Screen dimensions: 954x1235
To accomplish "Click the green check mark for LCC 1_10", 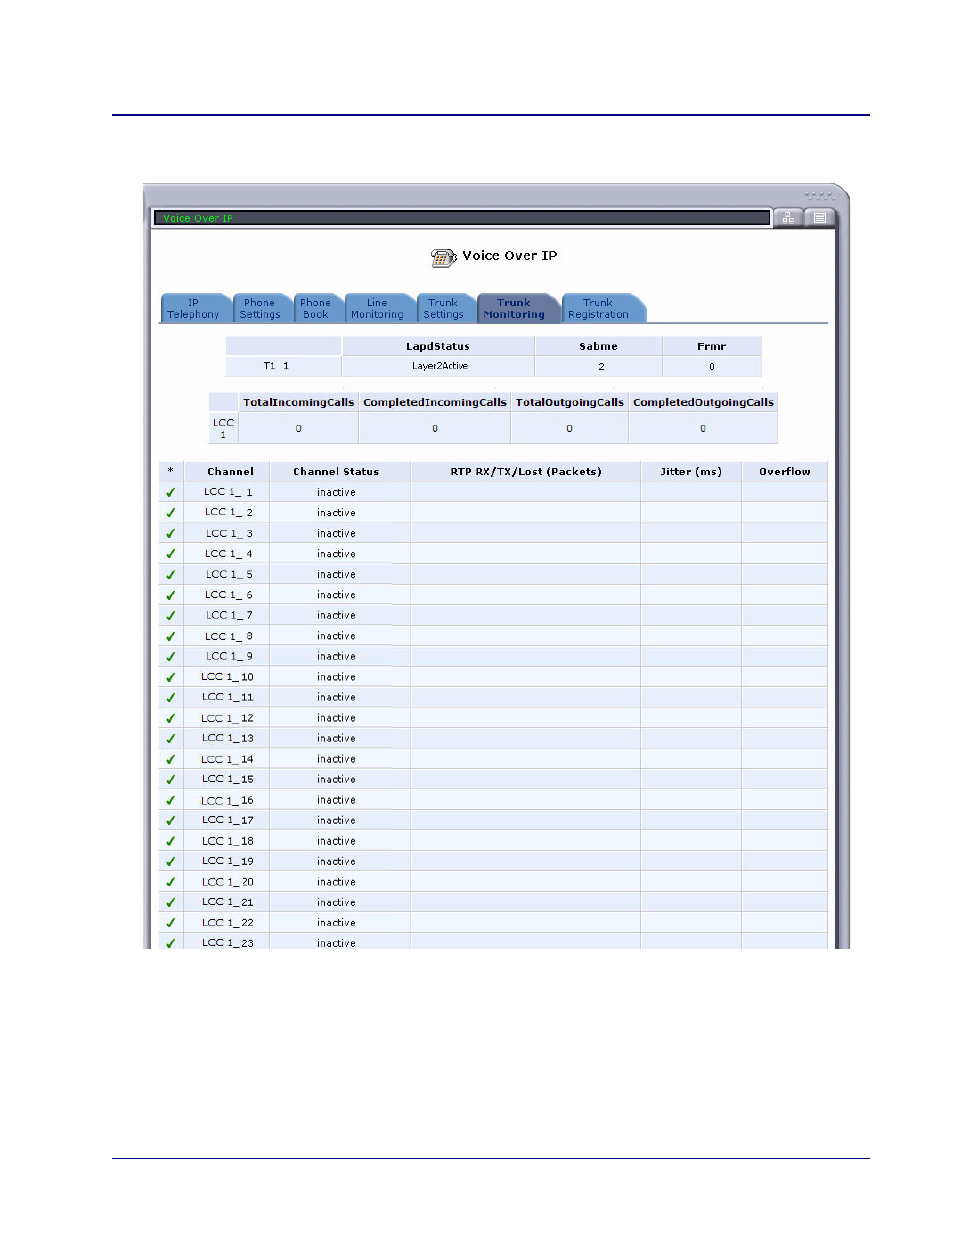I will [170, 677].
